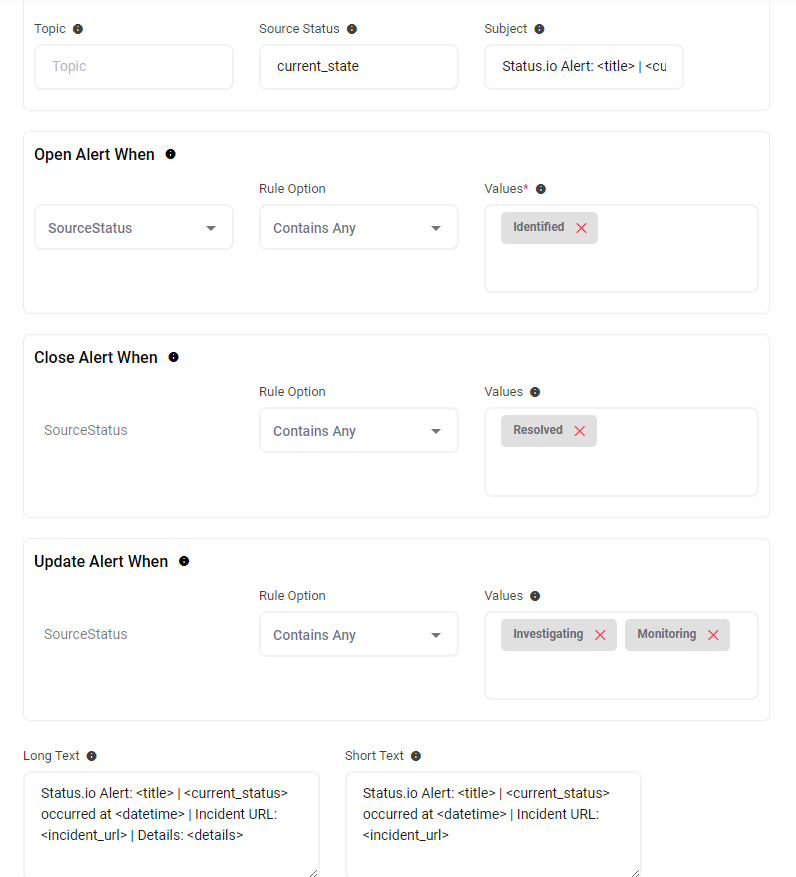Click the info icon next to Subject
This screenshot has width=796, height=877.
[x=540, y=29]
